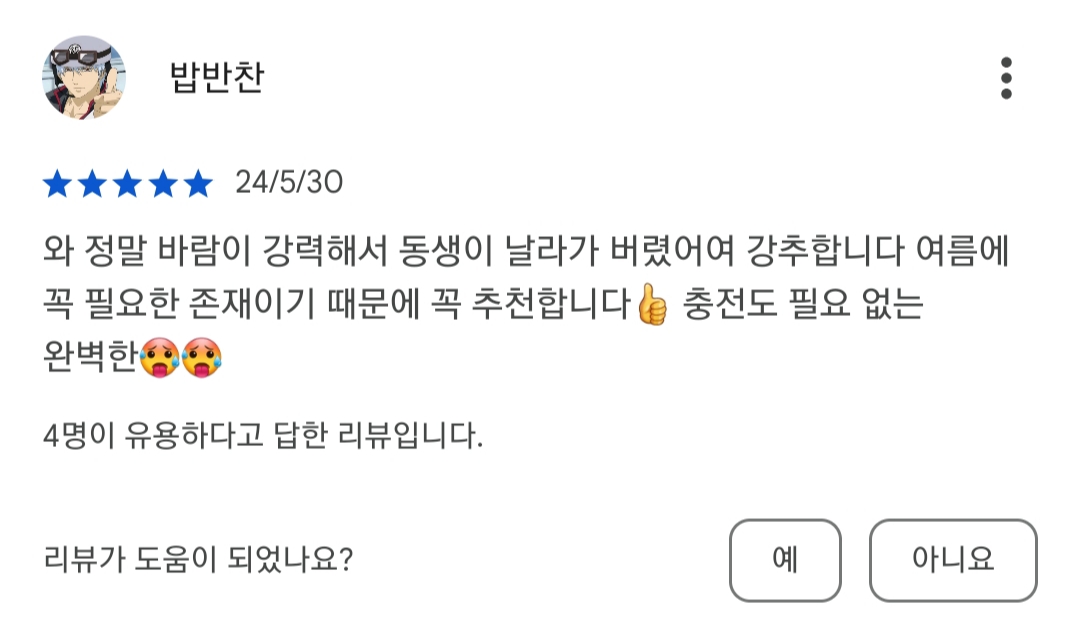
Task: Click the fifth rating star
Action: [198, 184]
